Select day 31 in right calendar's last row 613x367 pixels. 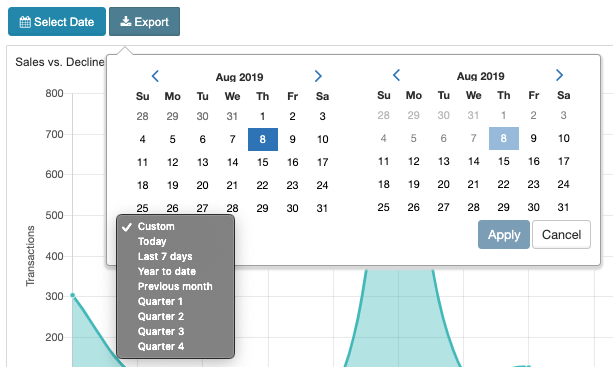point(564,207)
